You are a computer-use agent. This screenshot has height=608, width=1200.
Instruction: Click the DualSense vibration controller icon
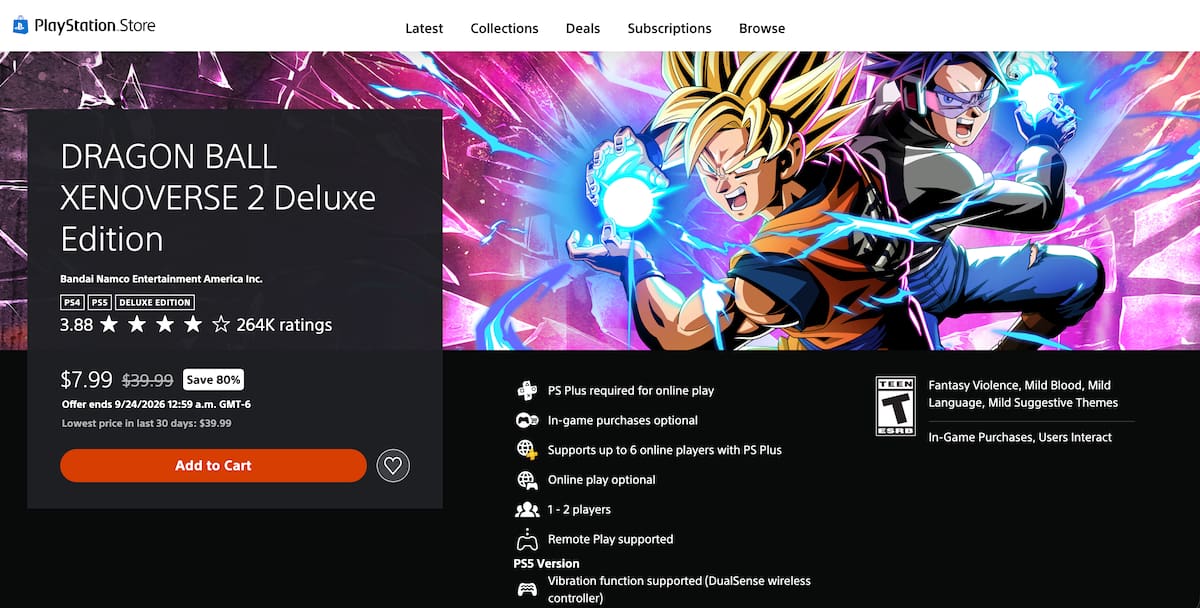tap(527, 589)
